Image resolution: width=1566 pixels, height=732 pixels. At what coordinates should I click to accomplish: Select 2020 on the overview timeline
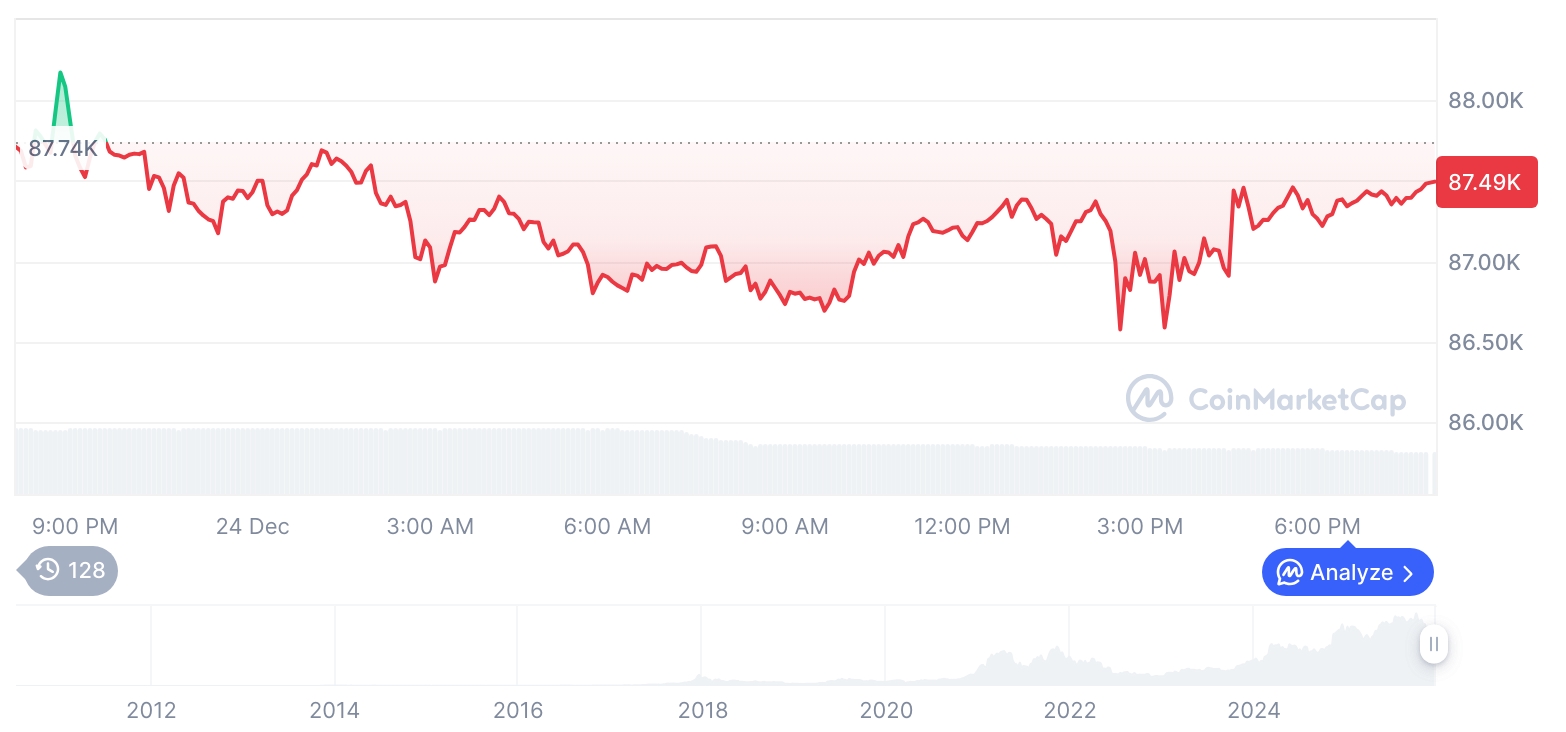[886, 710]
